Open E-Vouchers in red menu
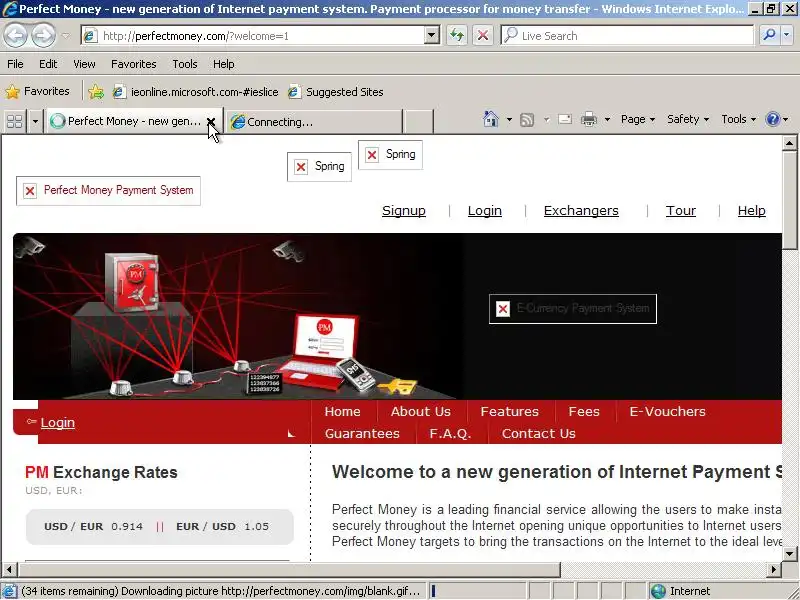Image resolution: width=800 pixels, height=600 pixels. pyautogui.click(x=667, y=411)
